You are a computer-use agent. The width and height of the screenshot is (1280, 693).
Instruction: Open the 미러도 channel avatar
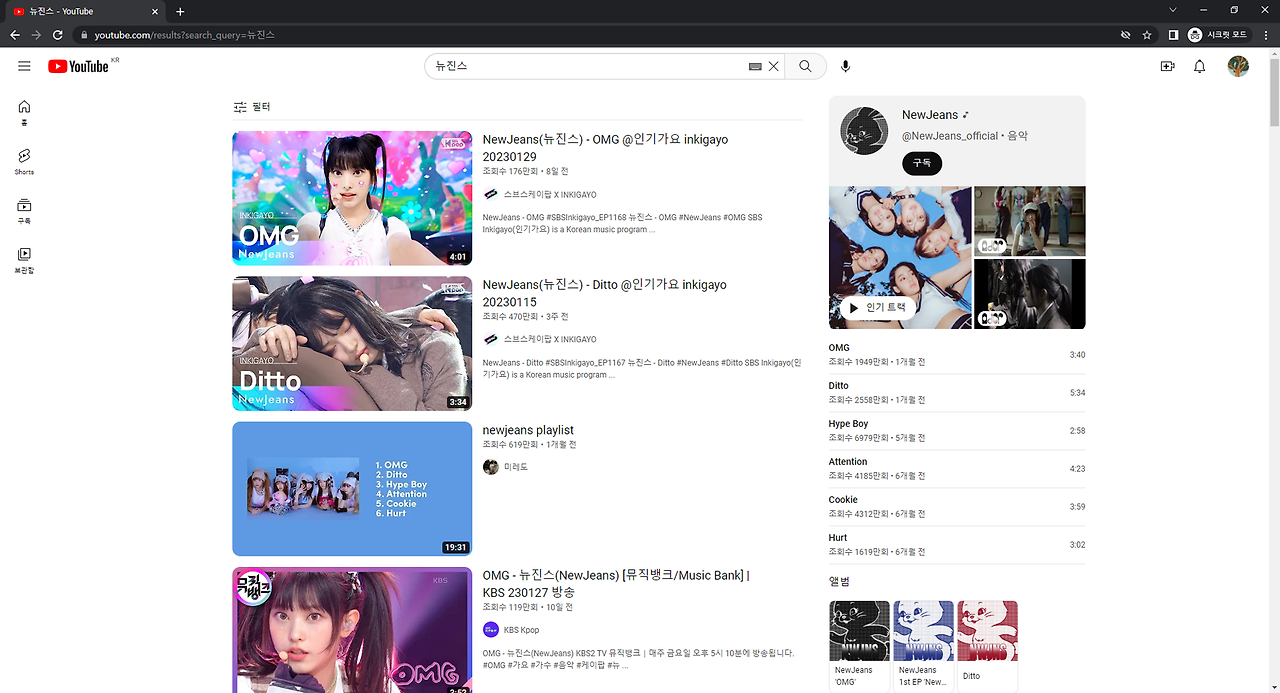[x=490, y=467]
